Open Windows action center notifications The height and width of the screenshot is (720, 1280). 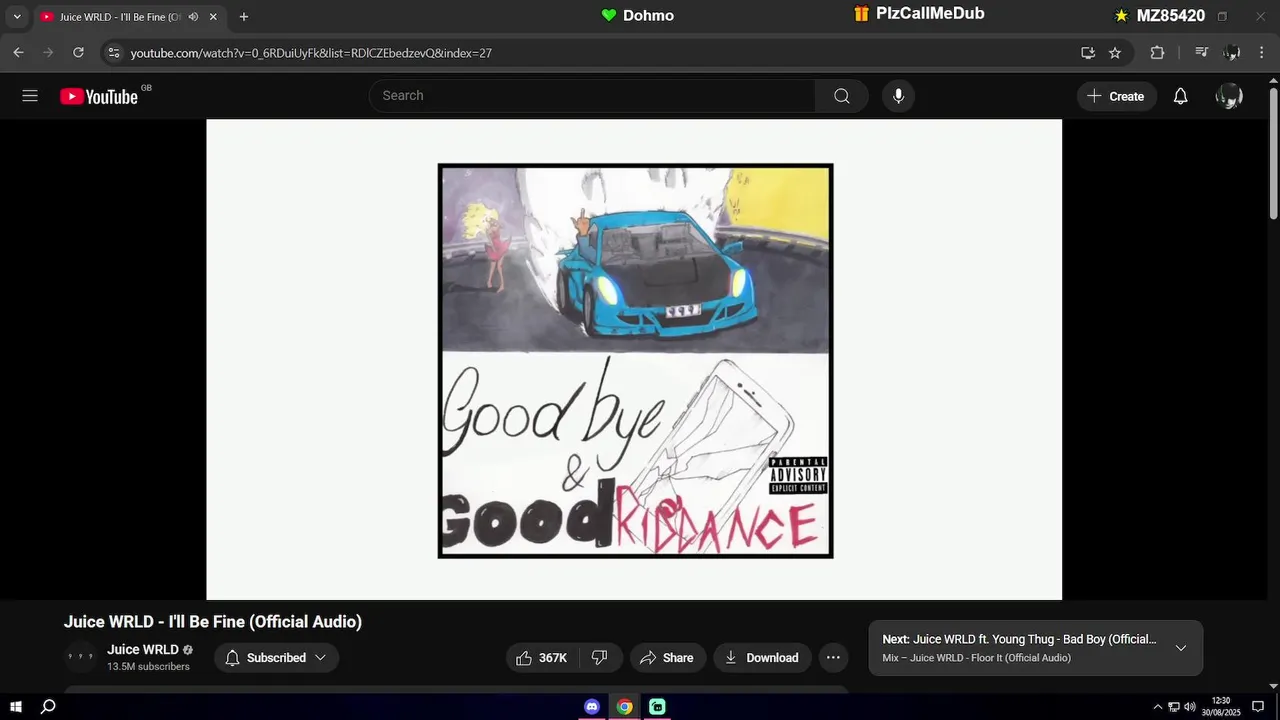(x=1258, y=707)
